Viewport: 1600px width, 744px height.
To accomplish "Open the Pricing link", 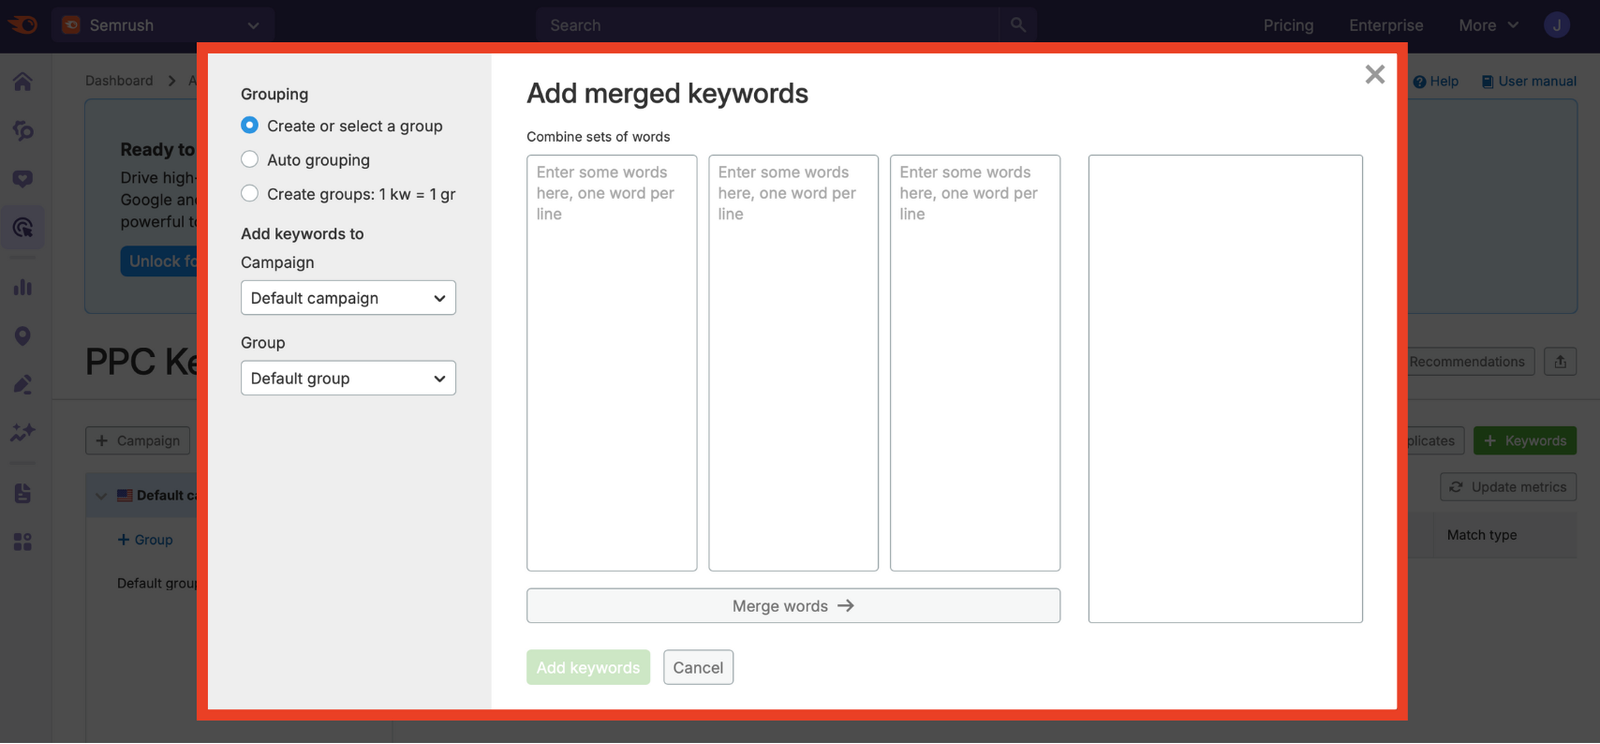I will click(x=1288, y=25).
